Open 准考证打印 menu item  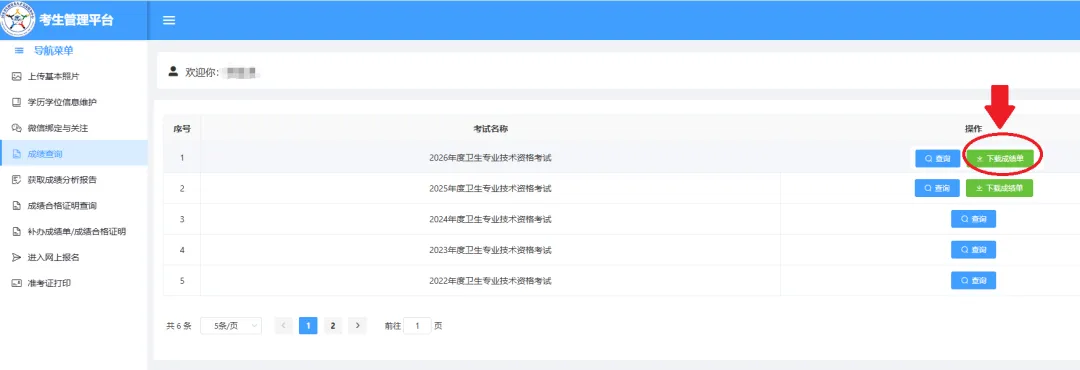pyautogui.click(x=74, y=283)
